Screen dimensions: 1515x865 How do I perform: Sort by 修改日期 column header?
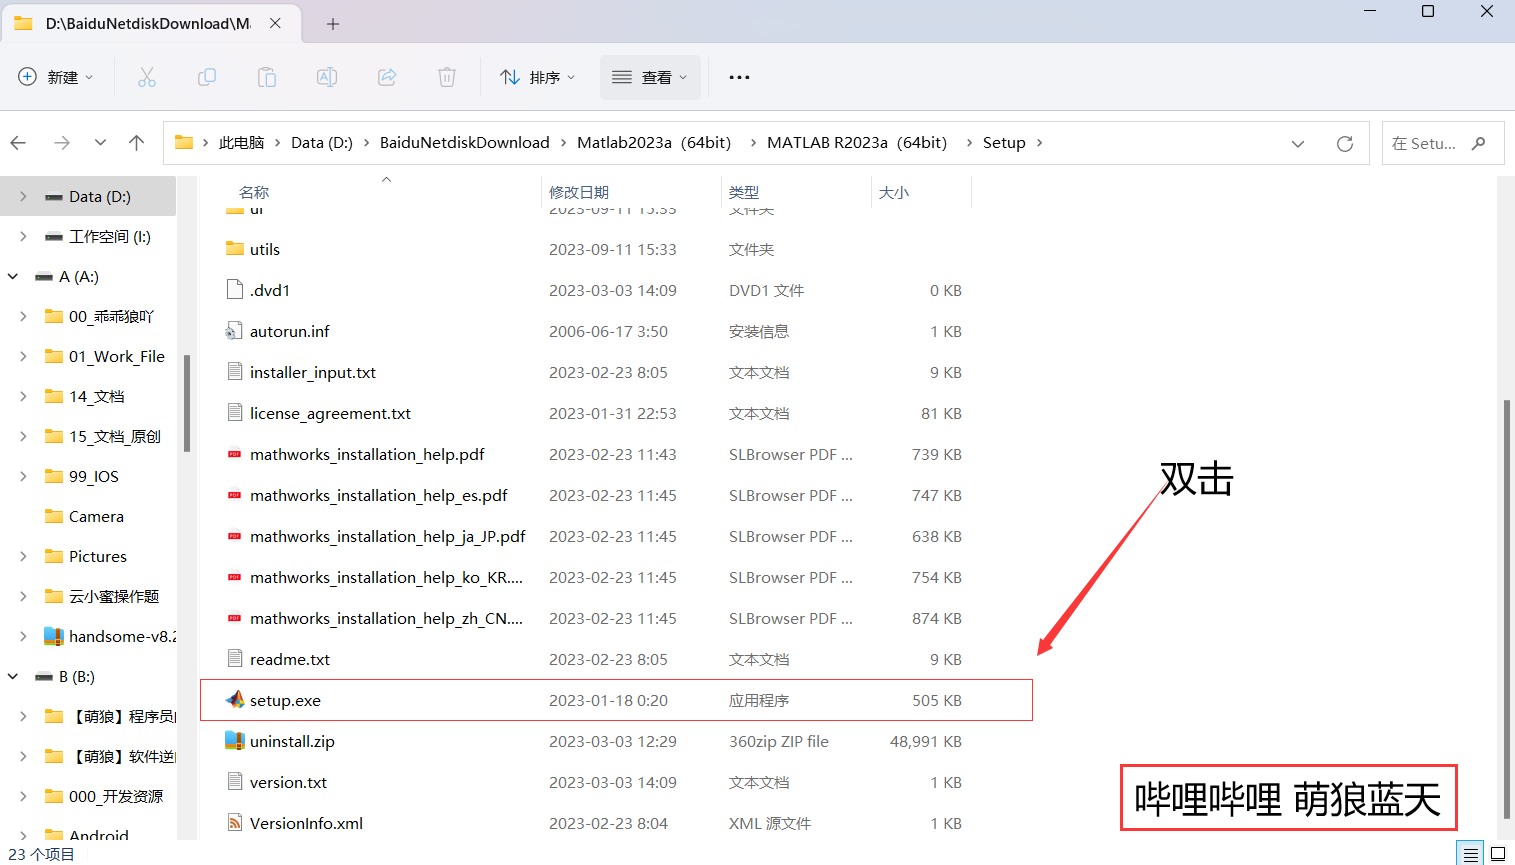[579, 192]
